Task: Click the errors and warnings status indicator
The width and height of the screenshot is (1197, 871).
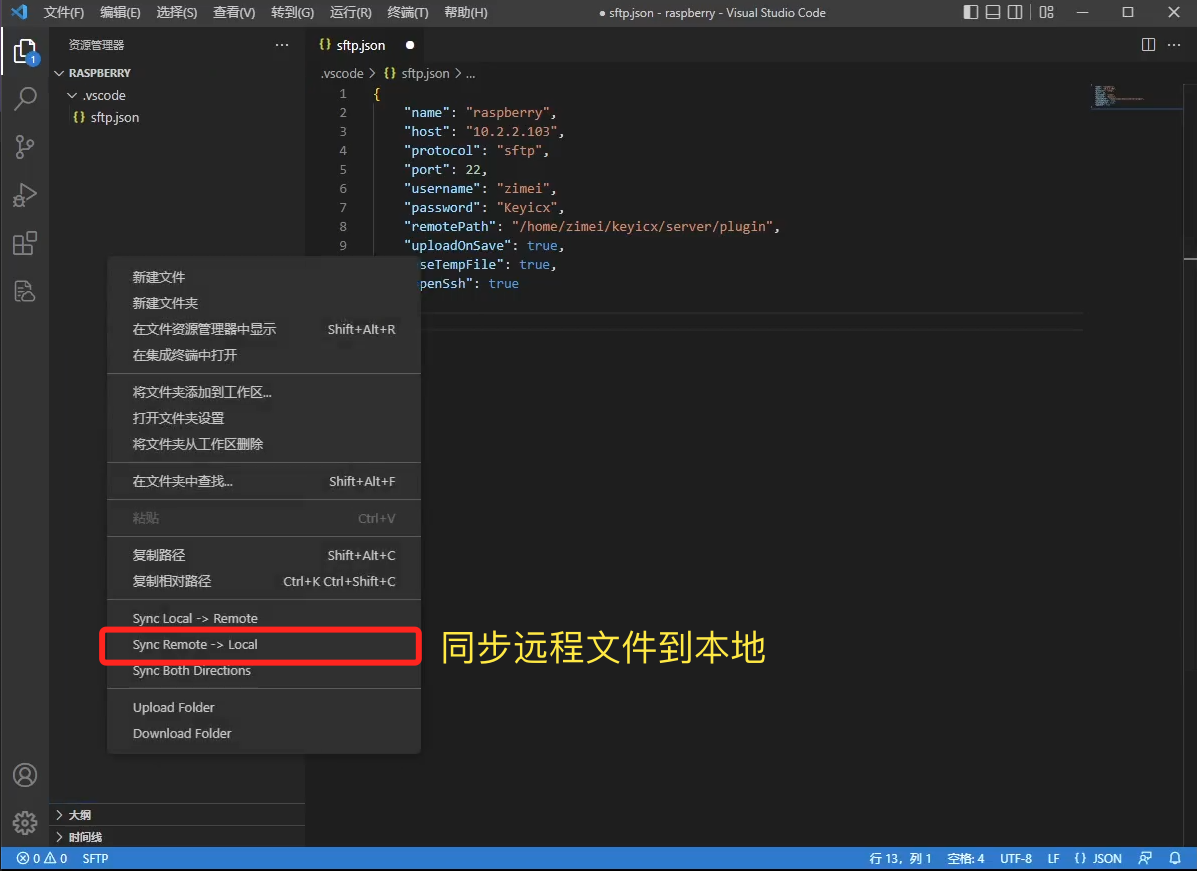Action: (x=42, y=859)
